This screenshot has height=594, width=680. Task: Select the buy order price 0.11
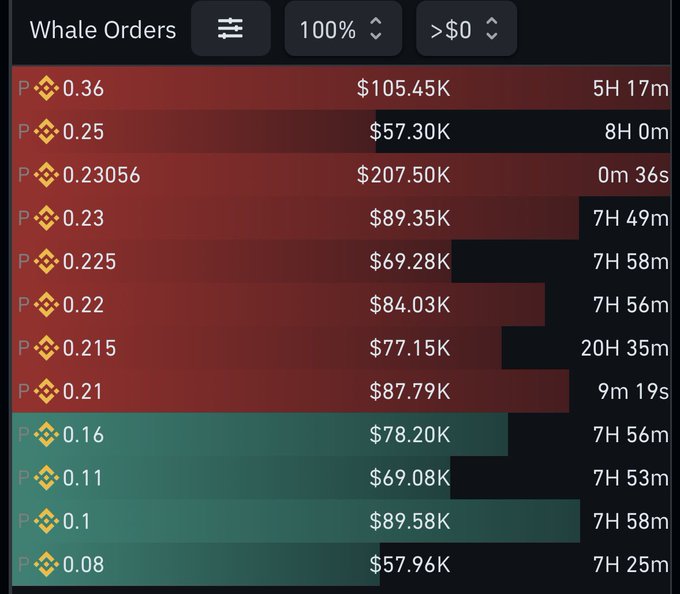click(82, 478)
